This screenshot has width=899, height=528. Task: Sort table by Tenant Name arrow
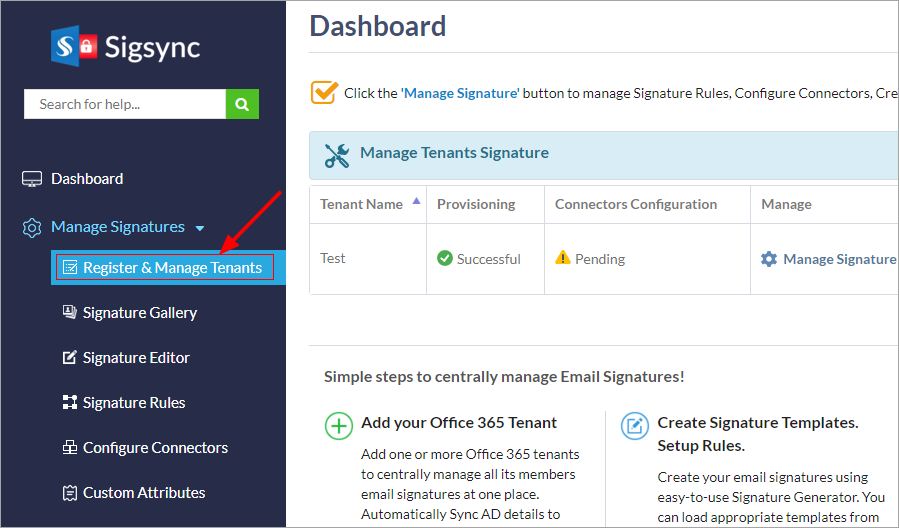click(x=416, y=202)
